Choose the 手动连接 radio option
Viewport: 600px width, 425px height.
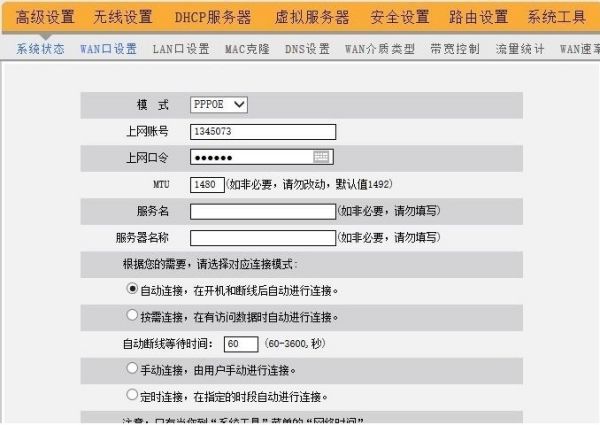(x=132, y=369)
